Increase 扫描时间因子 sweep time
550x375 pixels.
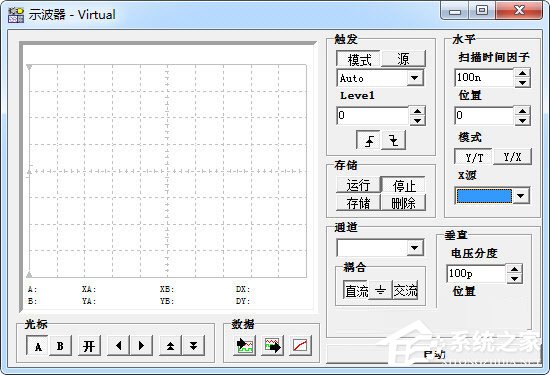point(523,73)
